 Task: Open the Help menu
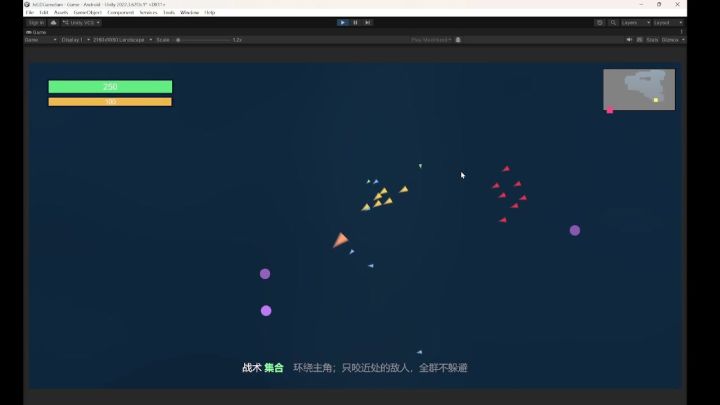pos(210,12)
